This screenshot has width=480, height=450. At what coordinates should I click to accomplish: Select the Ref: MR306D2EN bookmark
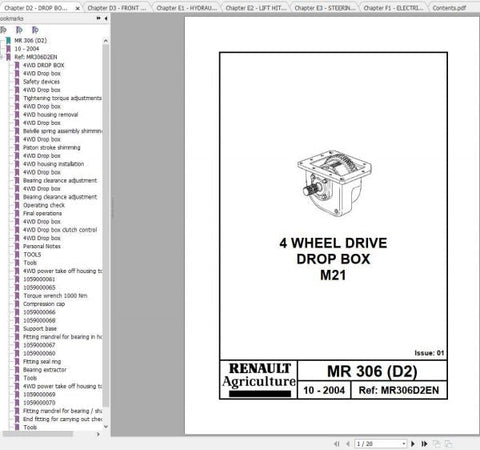point(36,57)
